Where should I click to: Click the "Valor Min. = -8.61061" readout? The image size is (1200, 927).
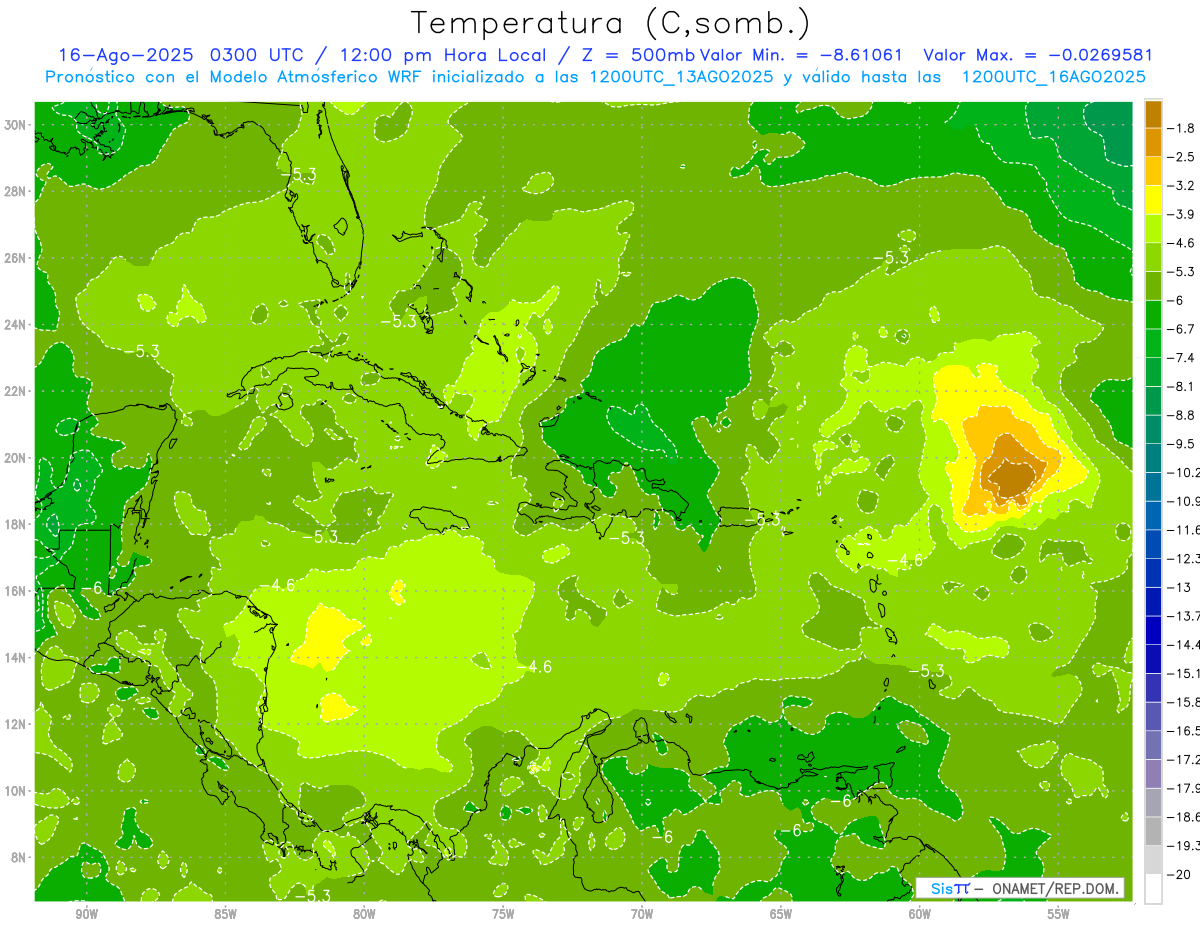801,55
